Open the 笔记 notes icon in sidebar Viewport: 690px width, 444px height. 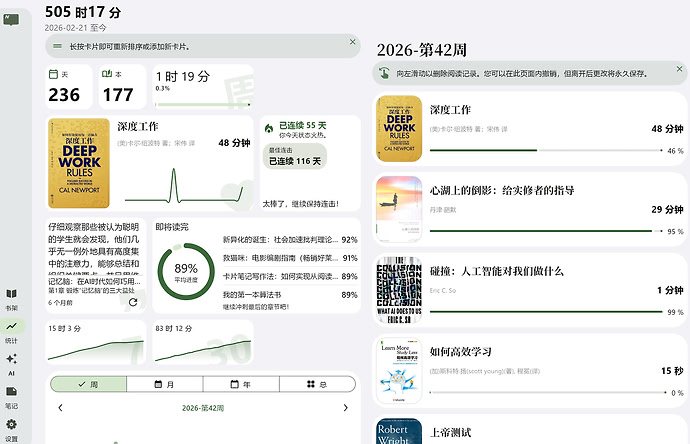click(11, 391)
